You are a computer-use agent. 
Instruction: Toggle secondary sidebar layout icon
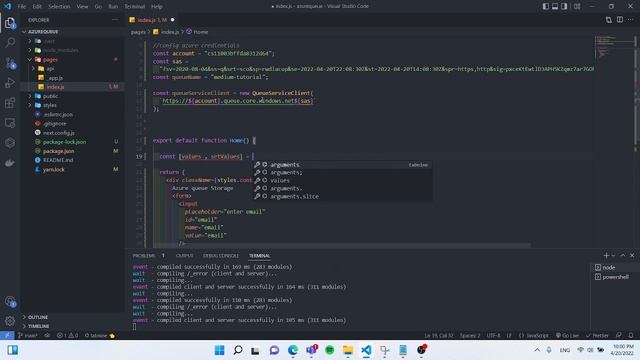click(x=564, y=6)
